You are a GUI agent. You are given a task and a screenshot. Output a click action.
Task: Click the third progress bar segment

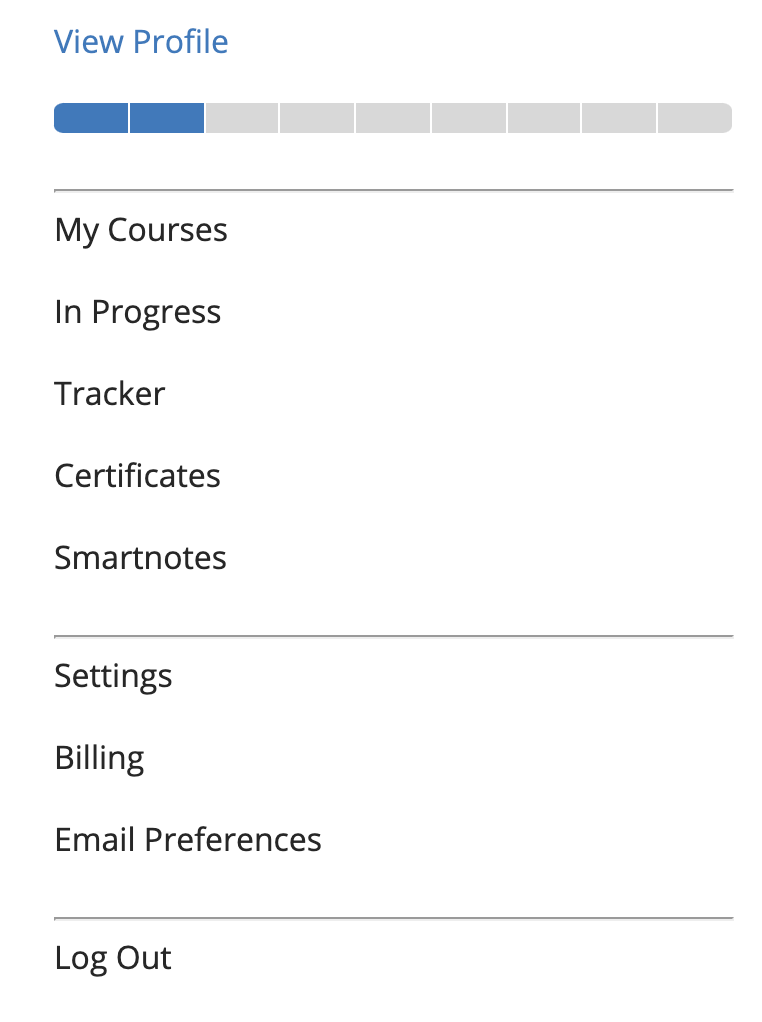(x=242, y=118)
